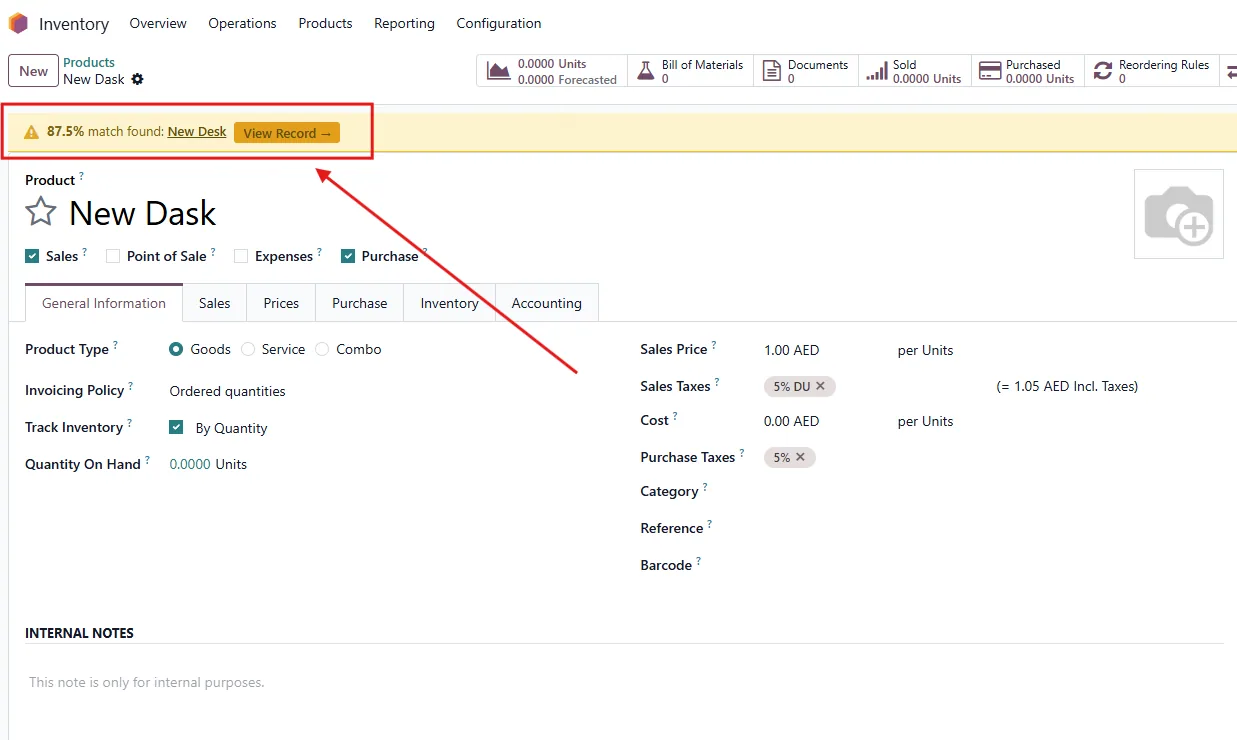Viewport: 1237px width, 740px height.
Task: Switch to the Prices tab
Action: point(281,303)
